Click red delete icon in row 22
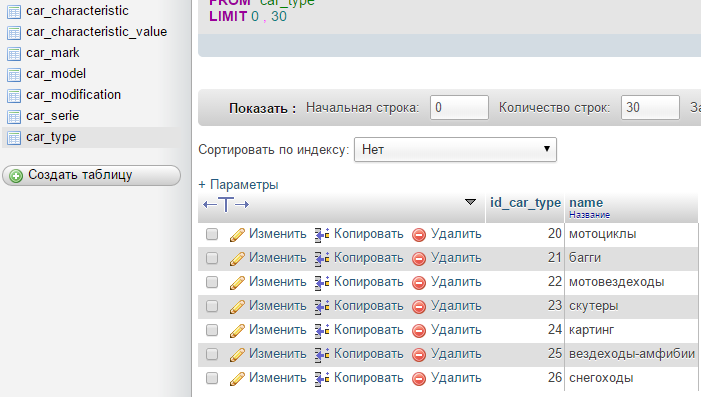This screenshot has height=397, width=701. (x=419, y=283)
